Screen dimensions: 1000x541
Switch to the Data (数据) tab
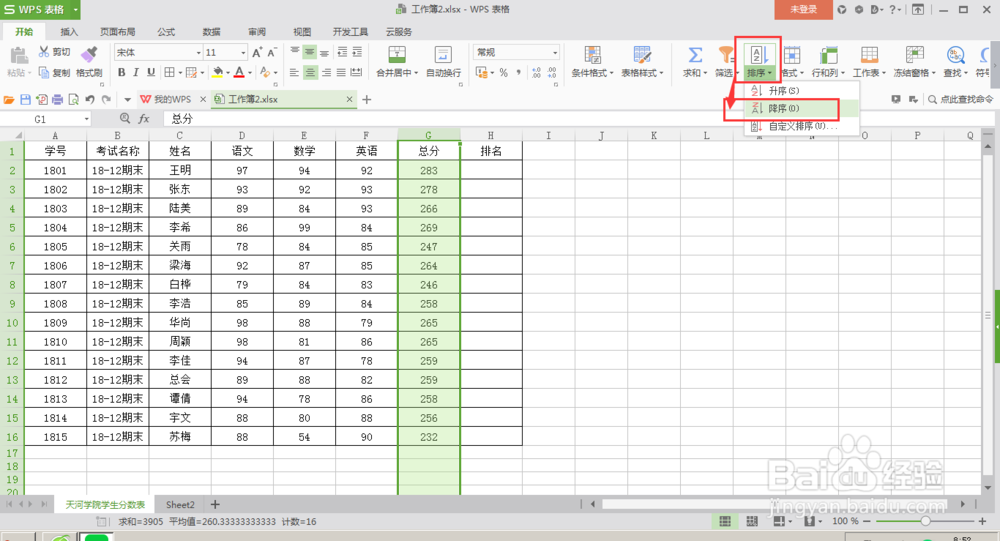[x=211, y=31]
